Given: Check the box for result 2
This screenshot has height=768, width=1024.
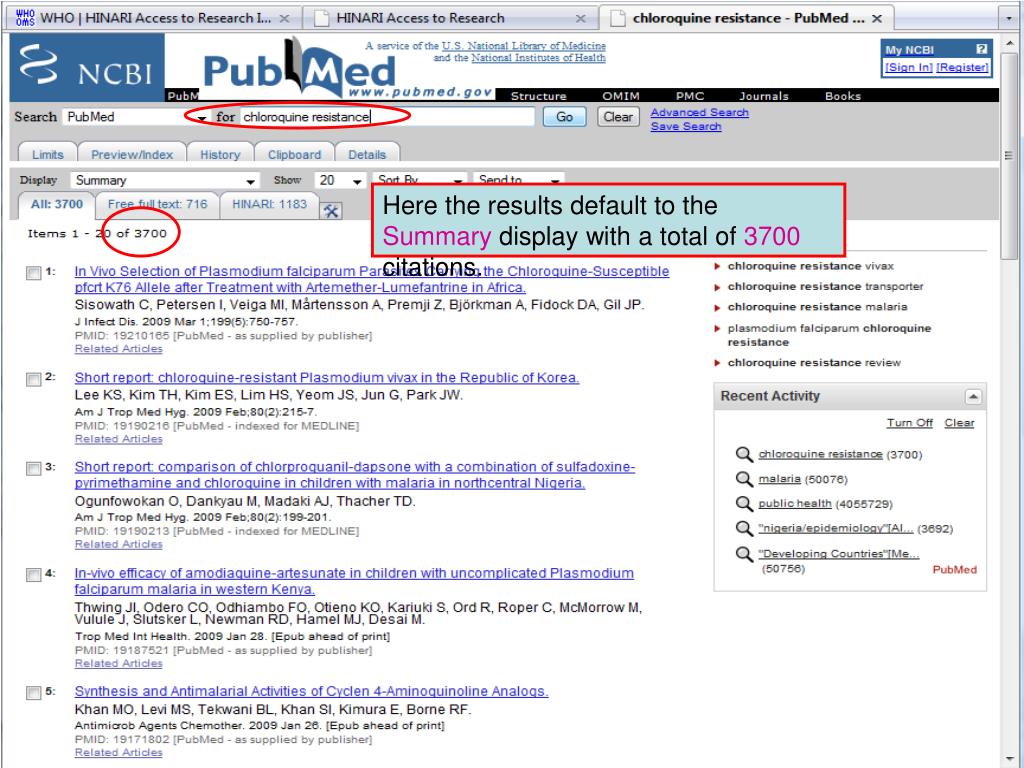Looking at the screenshot, I should tap(33, 379).
